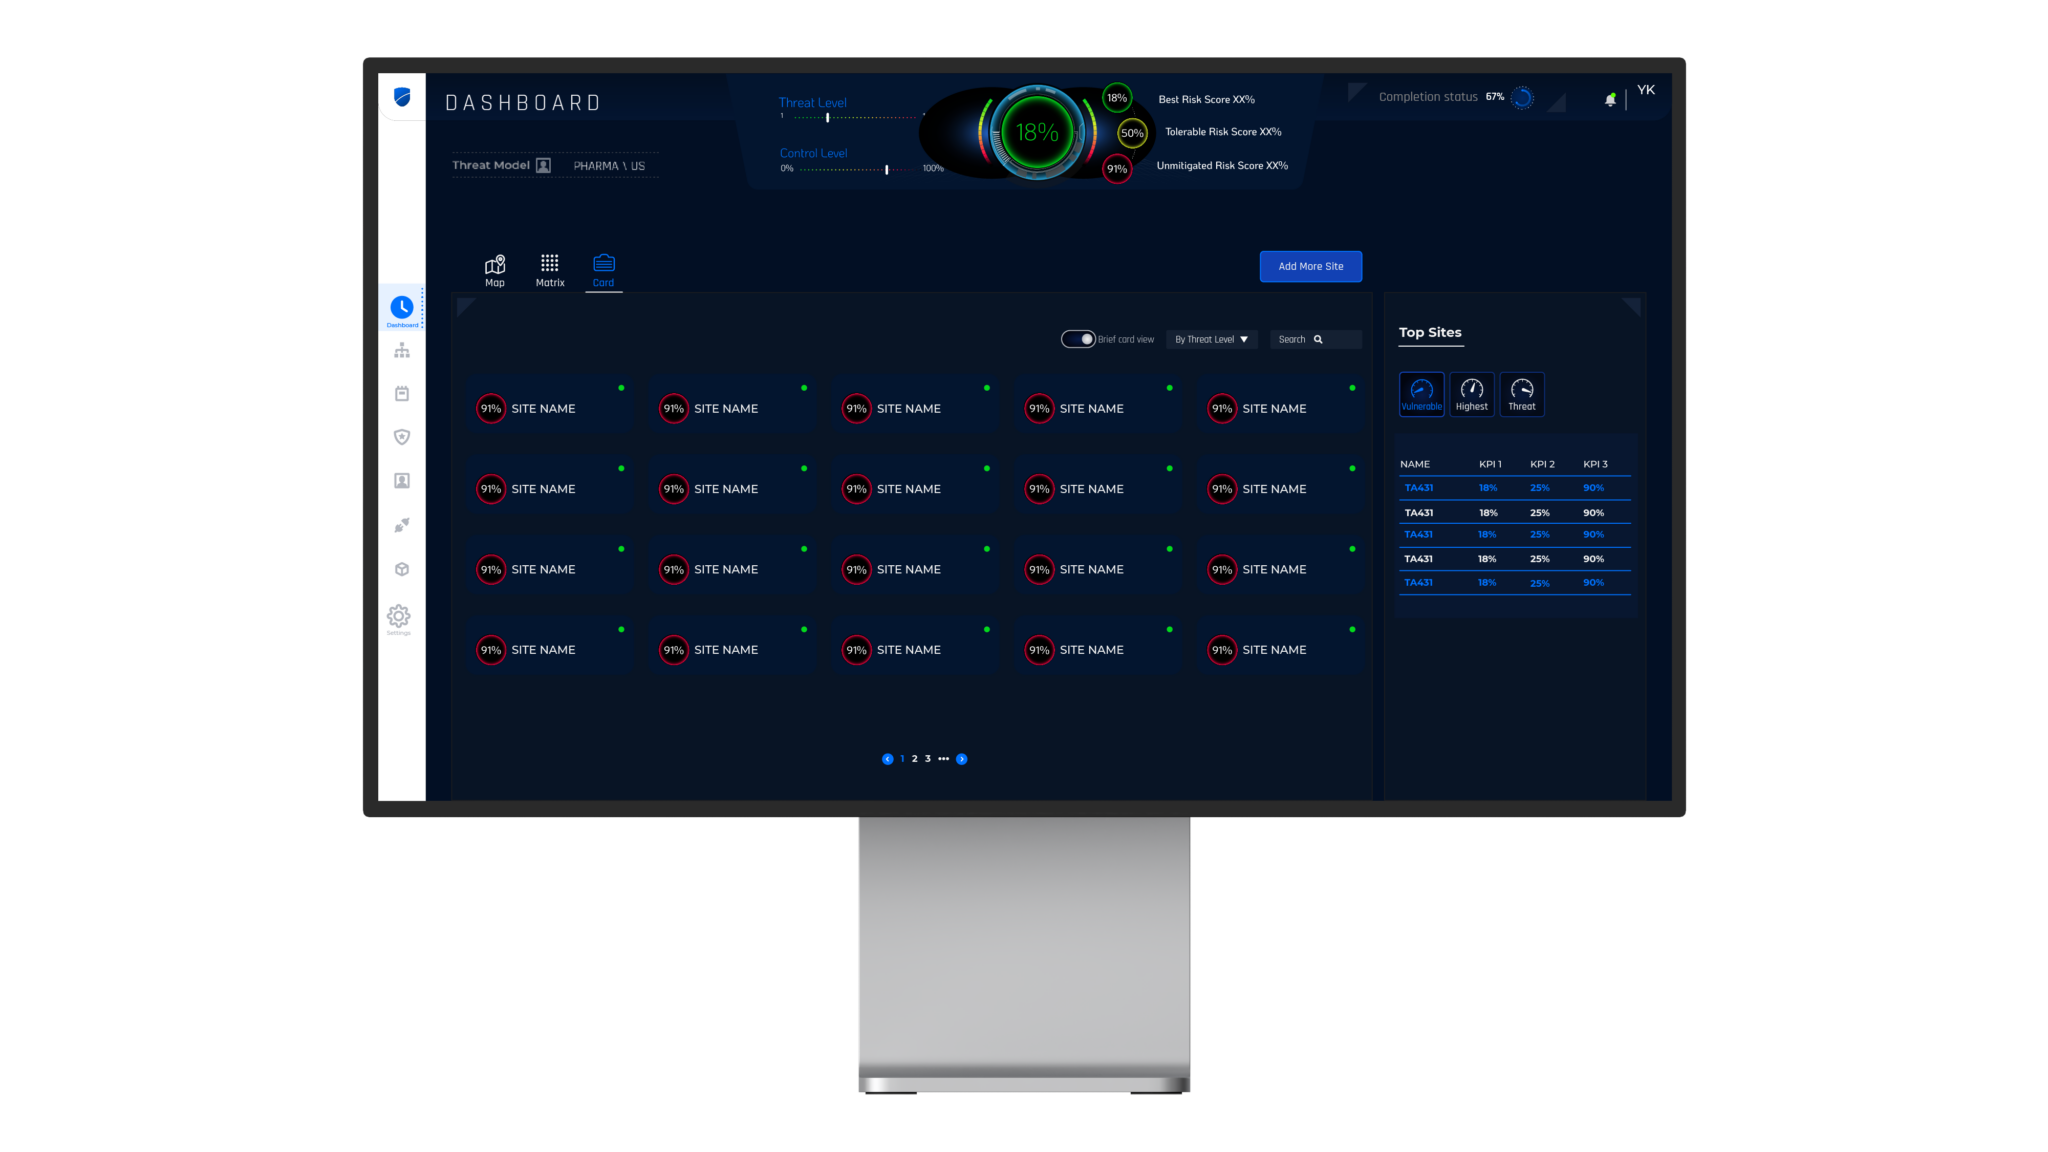Switch to the Map view tab
This screenshot has width=2048, height=1152.
[x=495, y=269]
